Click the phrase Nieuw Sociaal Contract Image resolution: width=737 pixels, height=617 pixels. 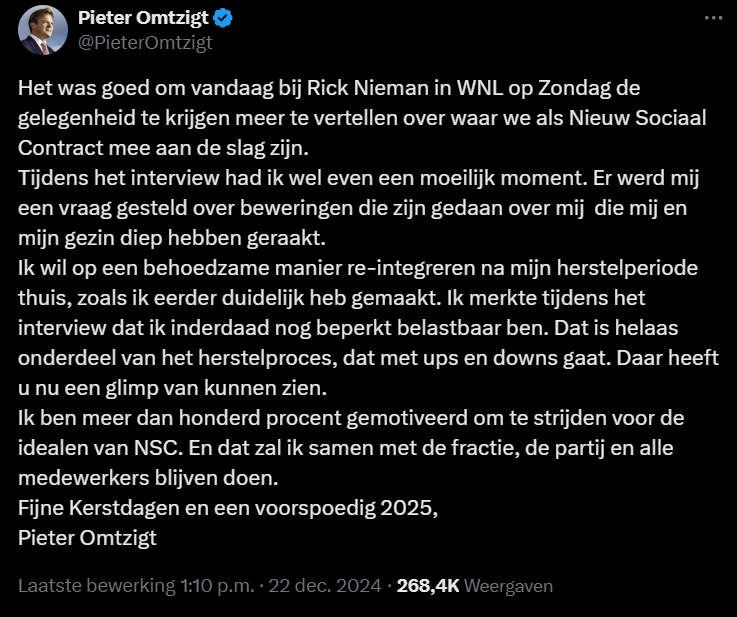[x=362, y=133]
